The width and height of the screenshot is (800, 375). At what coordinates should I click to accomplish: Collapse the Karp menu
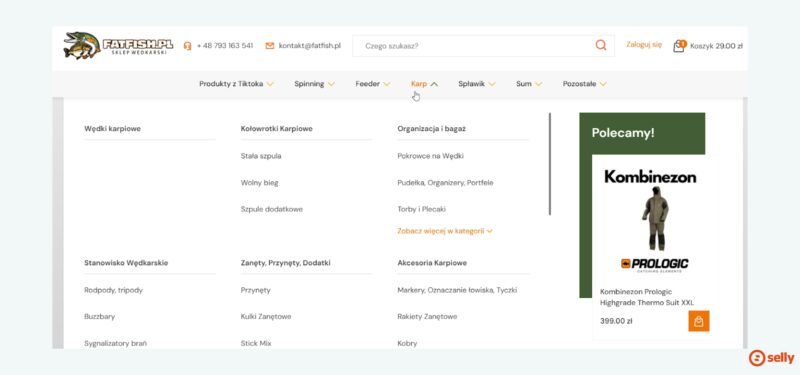coord(424,84)
